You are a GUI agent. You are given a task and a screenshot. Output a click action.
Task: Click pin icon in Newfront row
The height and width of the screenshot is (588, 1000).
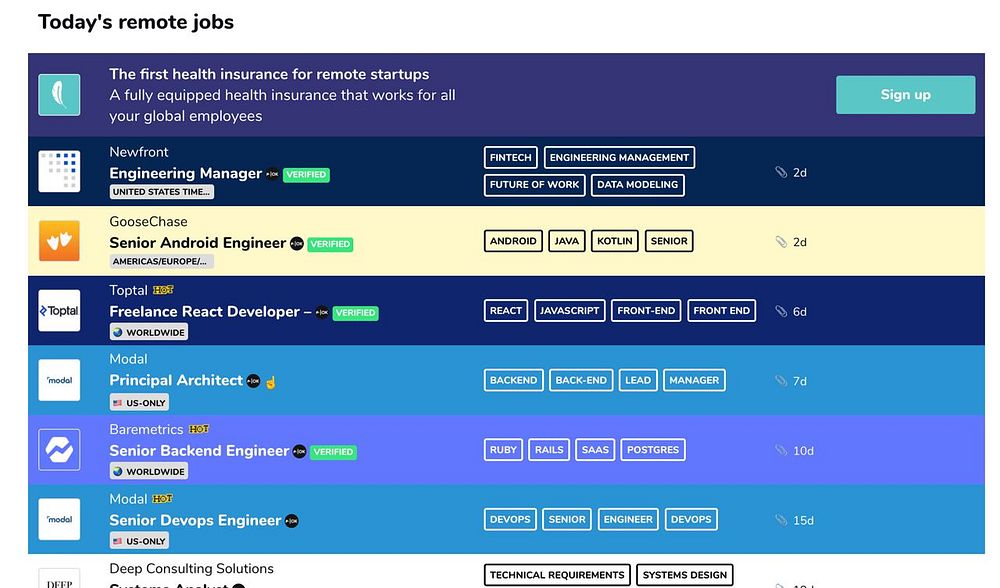click(781, 172)
